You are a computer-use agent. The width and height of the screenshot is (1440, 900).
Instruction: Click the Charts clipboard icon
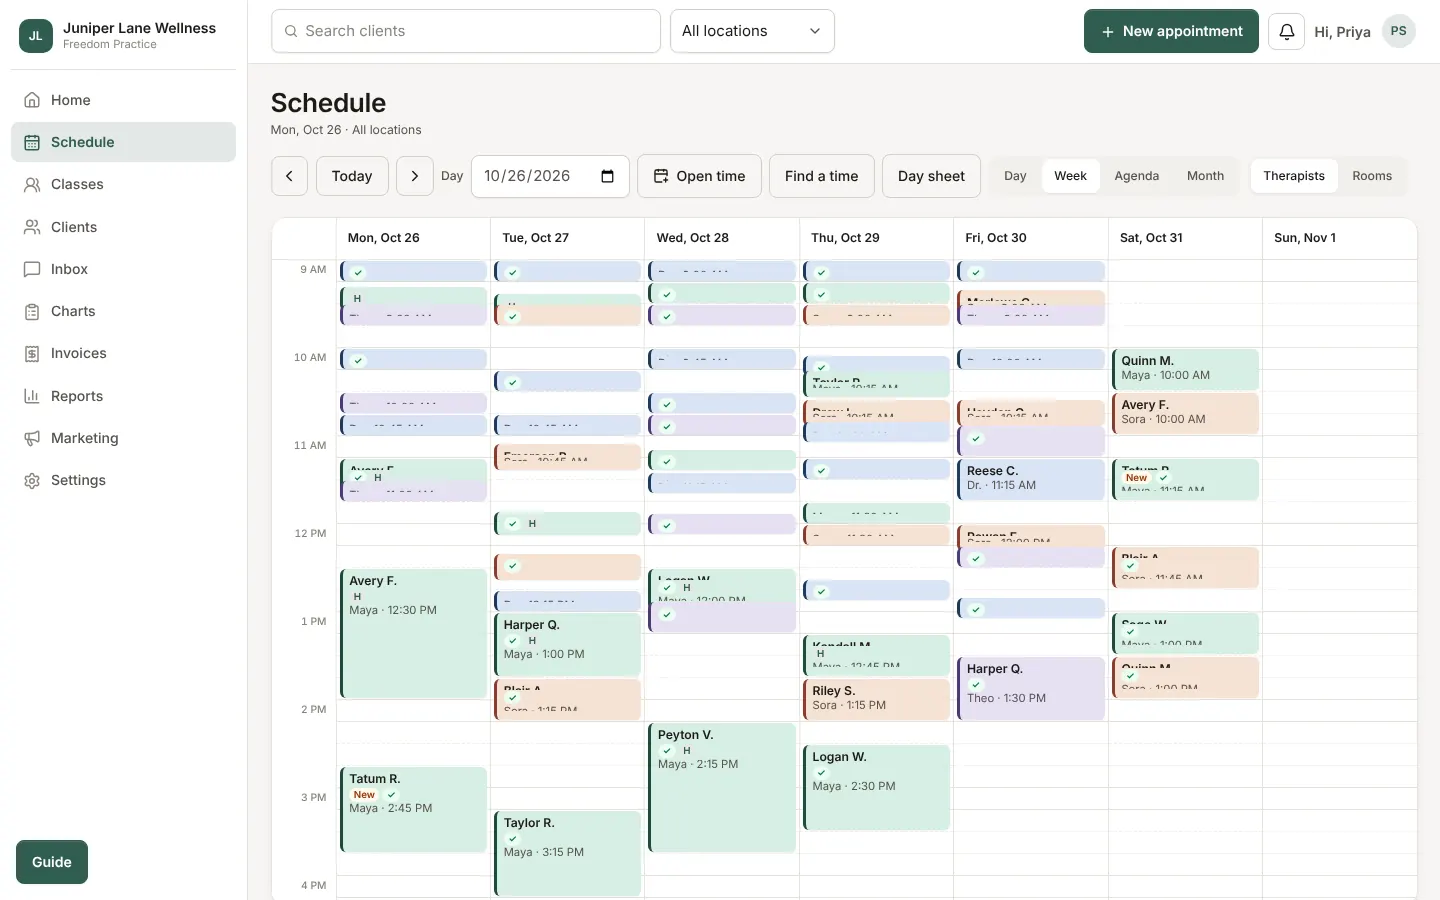pos(32,311)
